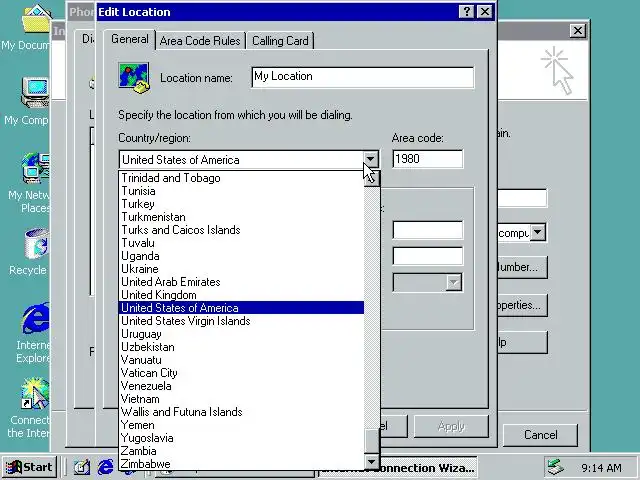The image size is (640, 480).
Task: Click the second empty dialing rules field
Action: (427, 256)
